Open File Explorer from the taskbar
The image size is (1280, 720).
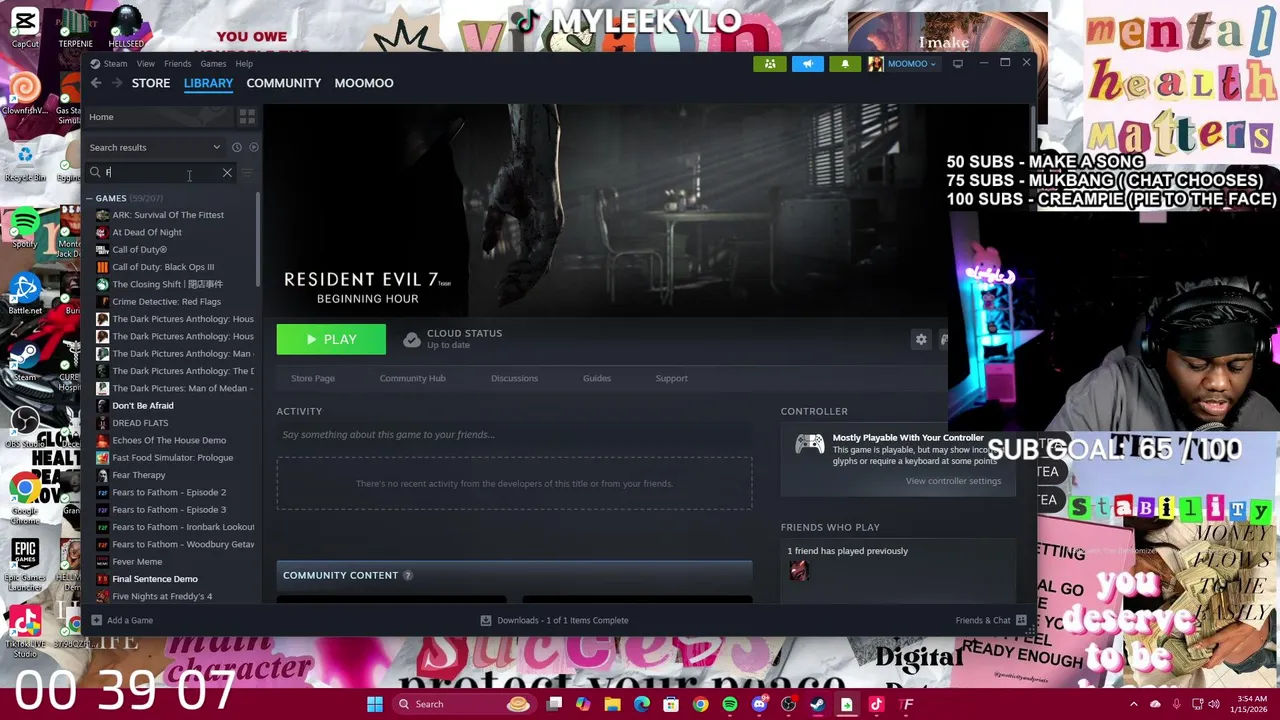(x=612, y=704)
